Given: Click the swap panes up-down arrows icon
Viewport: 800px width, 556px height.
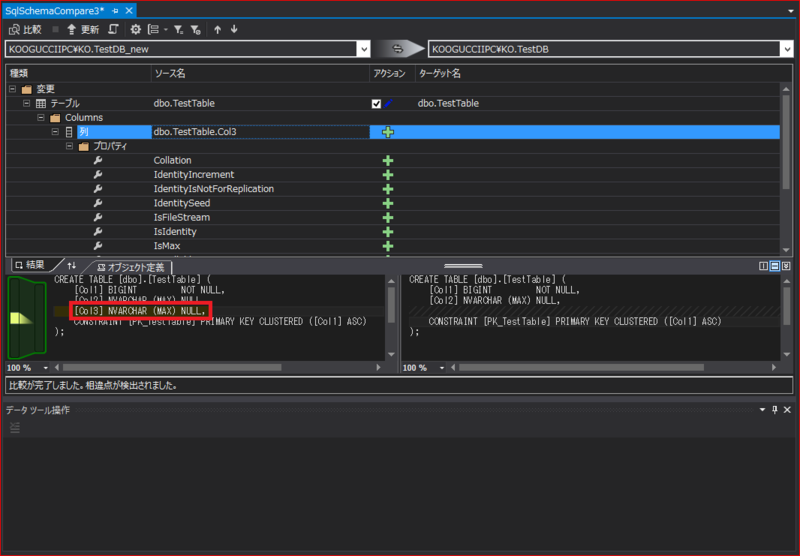Looking at the screenshot, I should coord(71,265).
